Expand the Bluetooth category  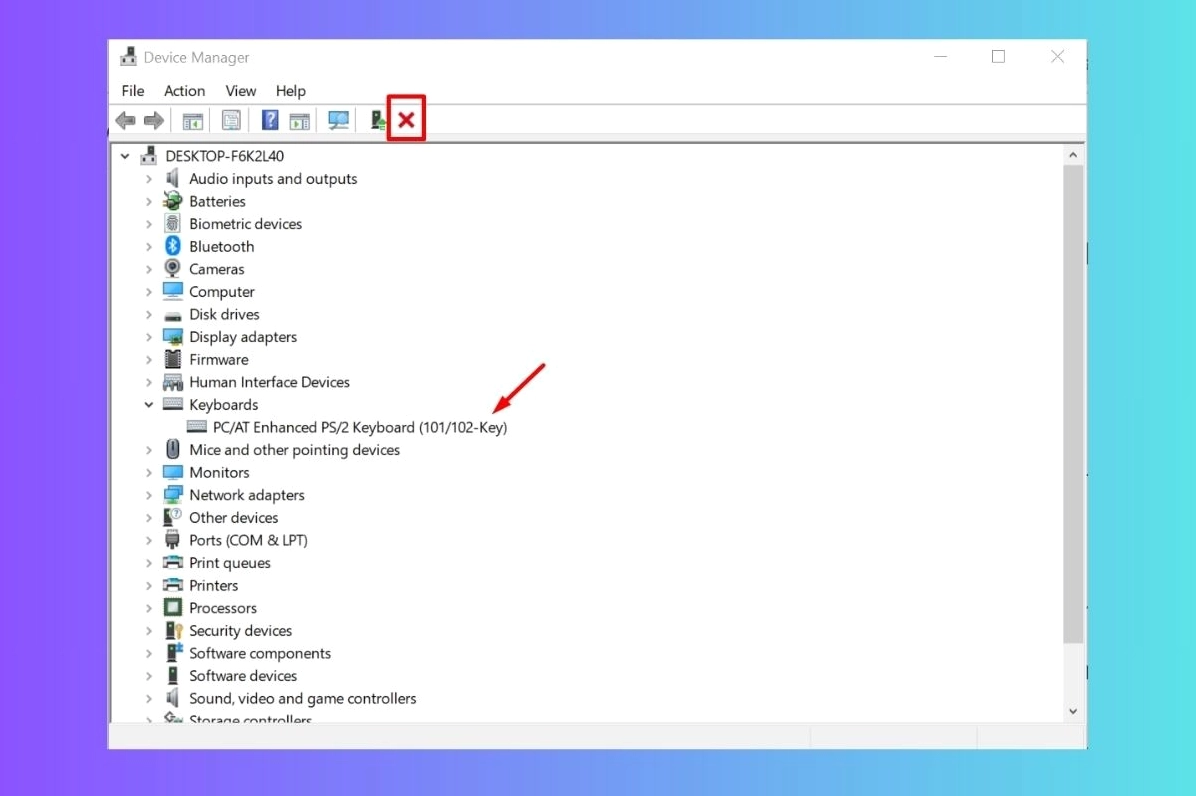click(148, 246)
